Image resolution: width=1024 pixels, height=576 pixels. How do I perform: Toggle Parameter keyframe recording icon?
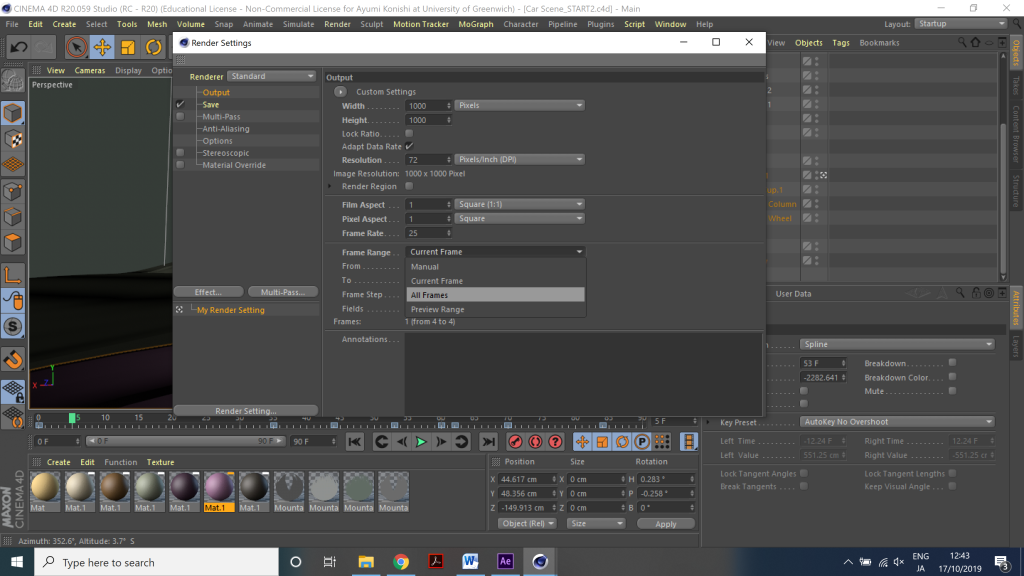(643, 442)
